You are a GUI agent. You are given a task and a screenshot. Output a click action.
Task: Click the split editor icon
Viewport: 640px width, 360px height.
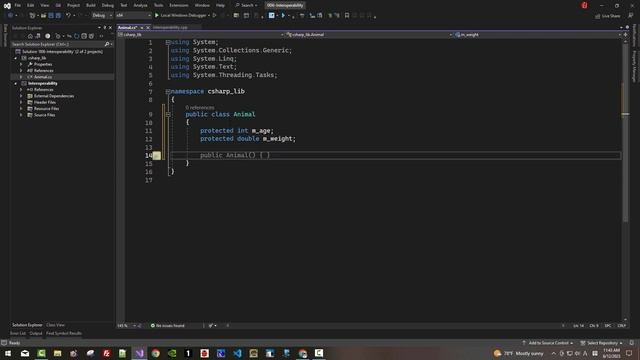625,35
